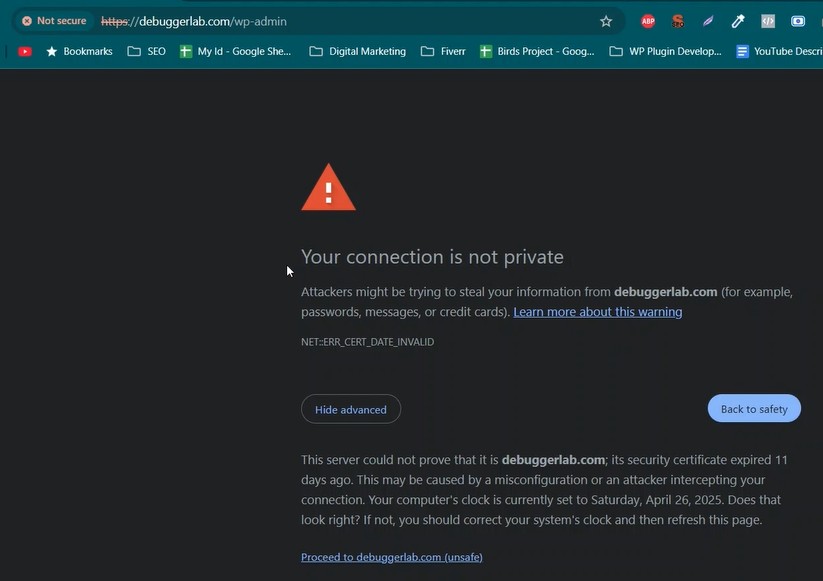The width and height of the screenshot is (823, 581).
Task: Click the Not secure site info badge
Action: coord(55,21)
